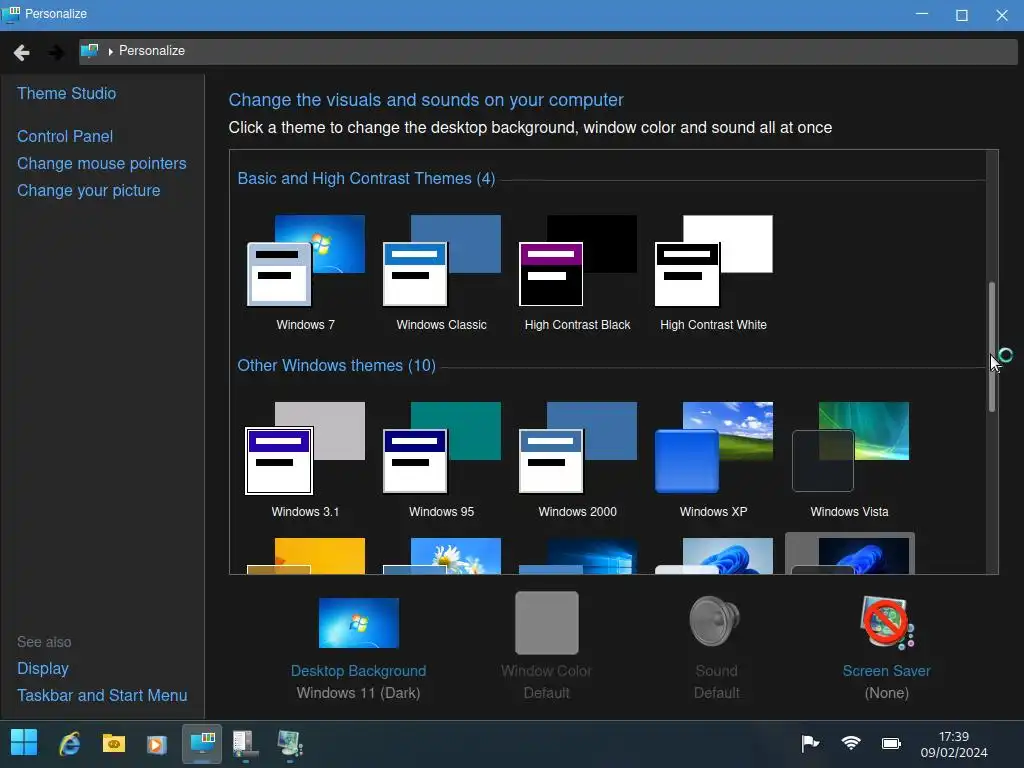Click the address bar root icon
This screenshot has height=768, width=1024.
89,50
